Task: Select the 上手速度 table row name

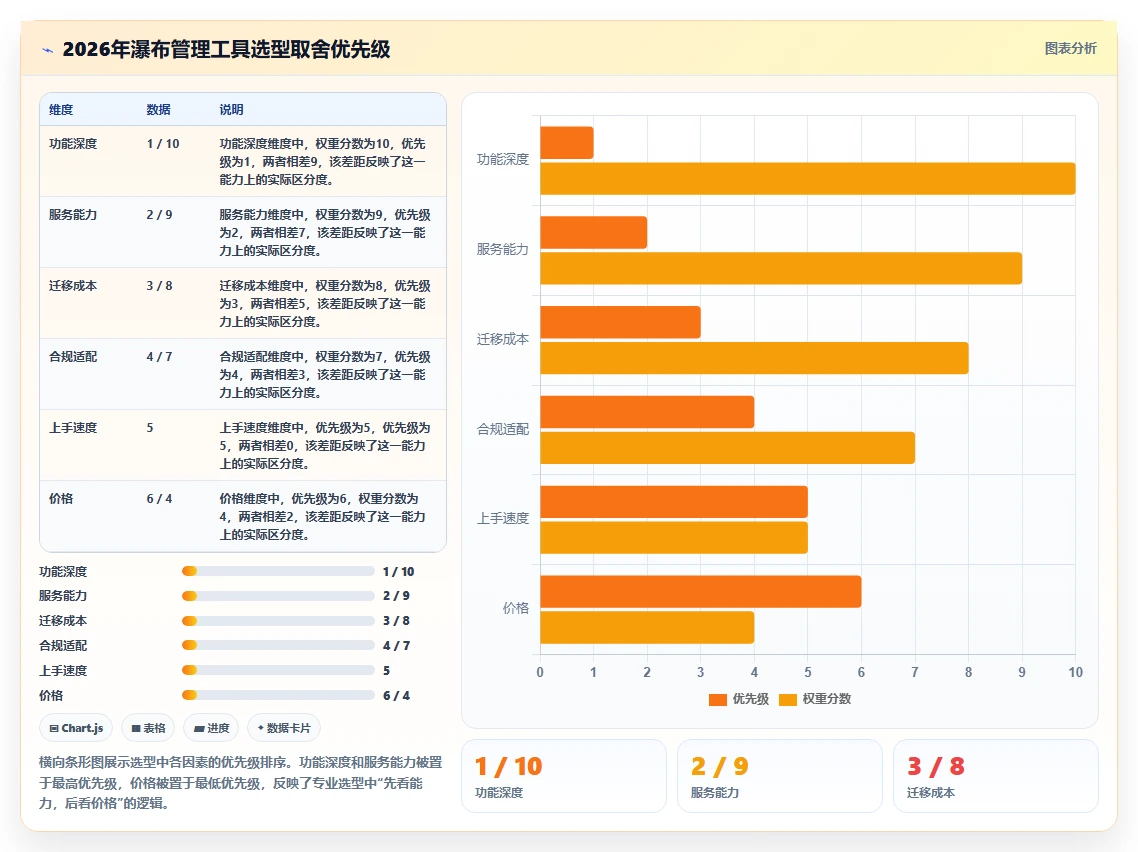Action: [x=73, y=428]
